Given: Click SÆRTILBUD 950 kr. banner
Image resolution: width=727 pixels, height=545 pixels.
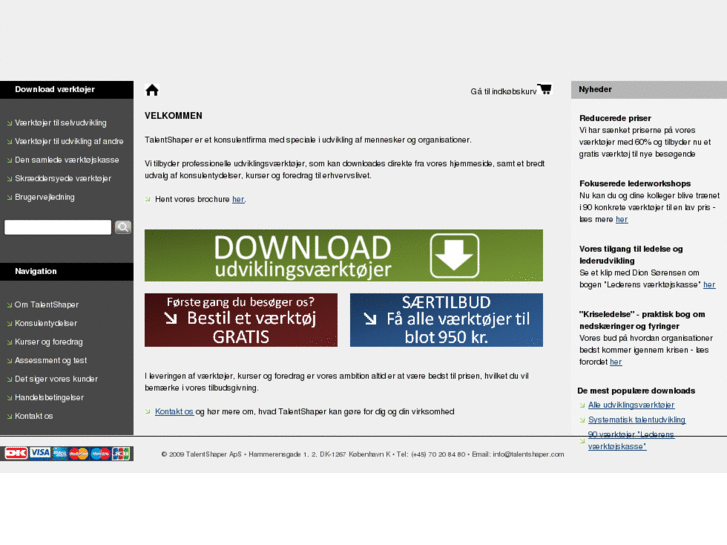Looking at the screenshot, I should point(446,320).
